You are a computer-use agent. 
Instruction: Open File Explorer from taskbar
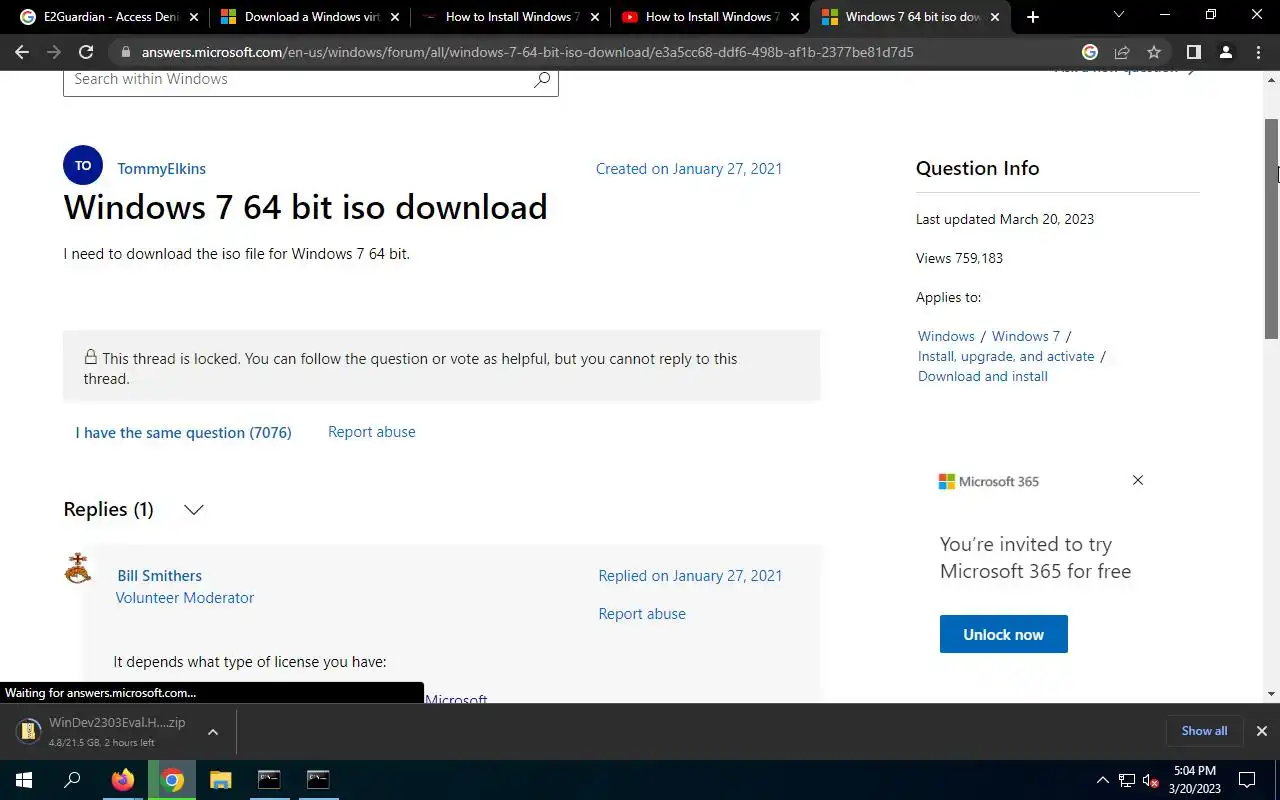click(x=220, y=780)
